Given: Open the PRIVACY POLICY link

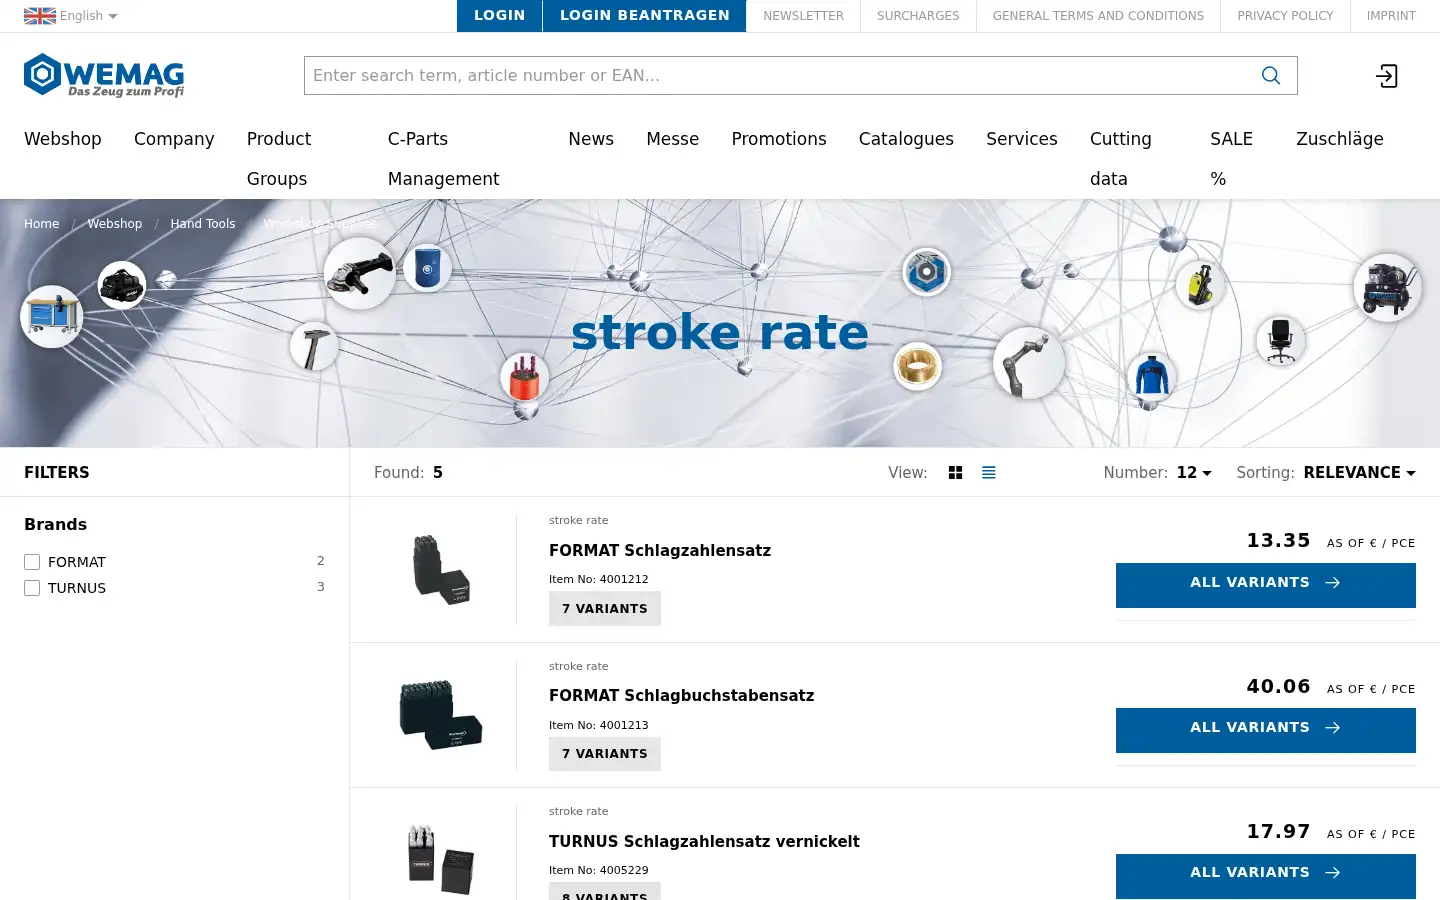Looking at the screenshot, I should point(1285,16).
